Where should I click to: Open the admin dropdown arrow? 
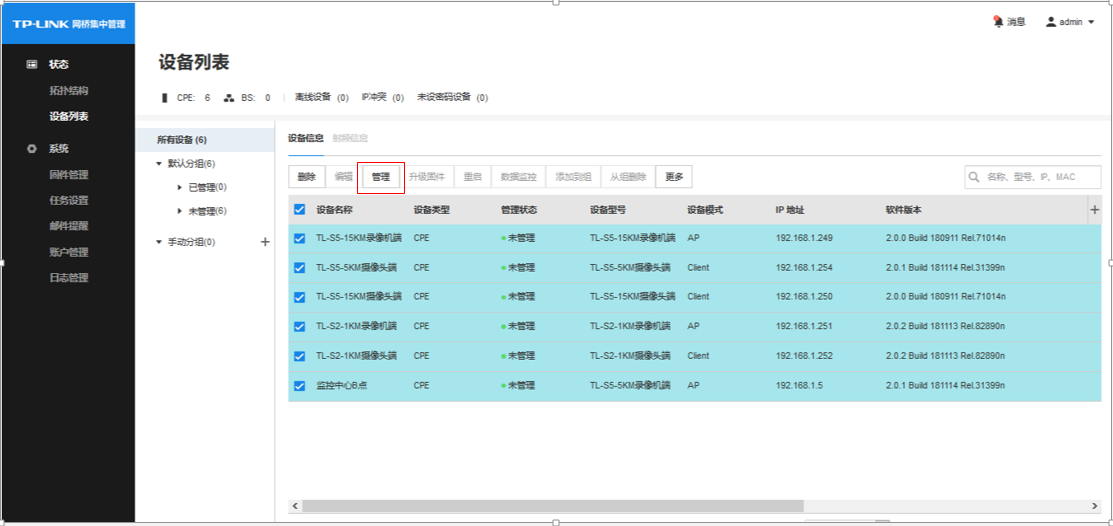(1090, 22)
